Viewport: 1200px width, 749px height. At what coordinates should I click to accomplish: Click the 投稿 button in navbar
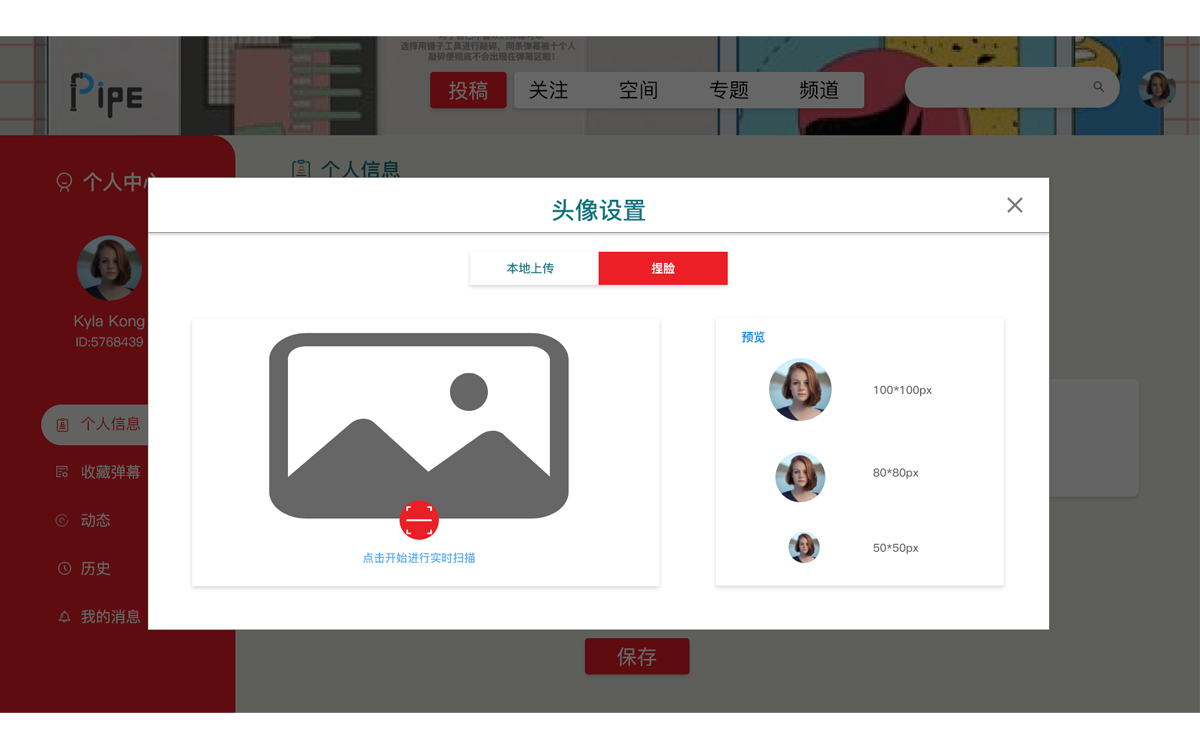(468, 90)
